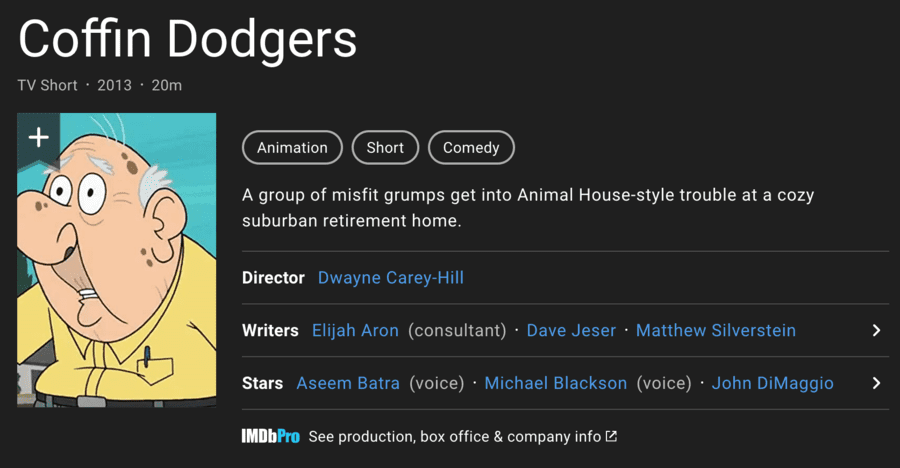Select the Animation genre chip
Screen dimensions: 900x468
292,148
